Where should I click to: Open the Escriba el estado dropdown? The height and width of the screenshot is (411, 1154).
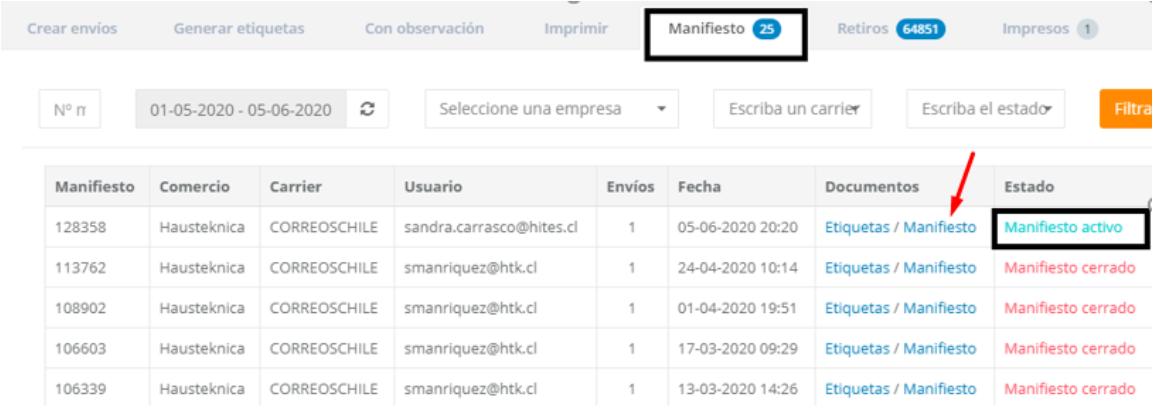click(x=985, y=109)
